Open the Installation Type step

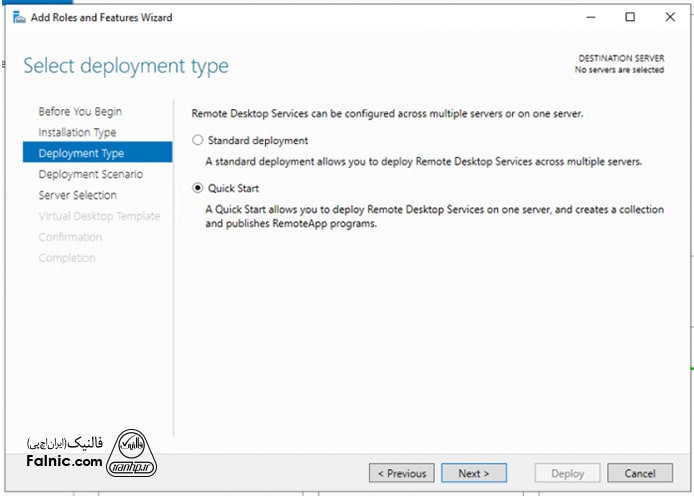tap(77, 132)
